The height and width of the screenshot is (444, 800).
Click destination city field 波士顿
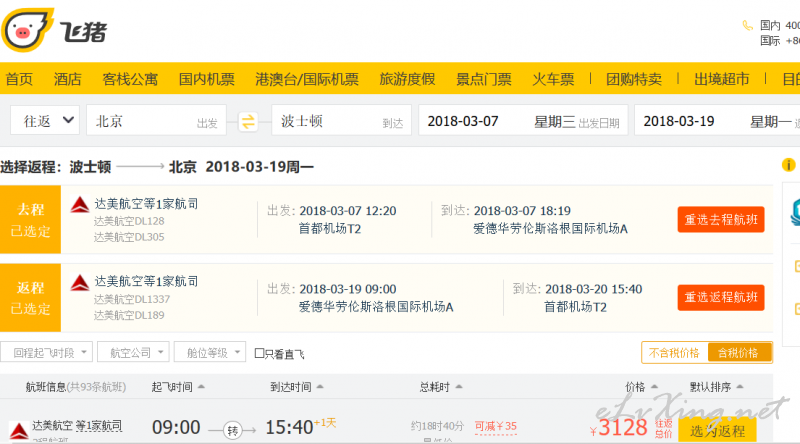(341, 120)
